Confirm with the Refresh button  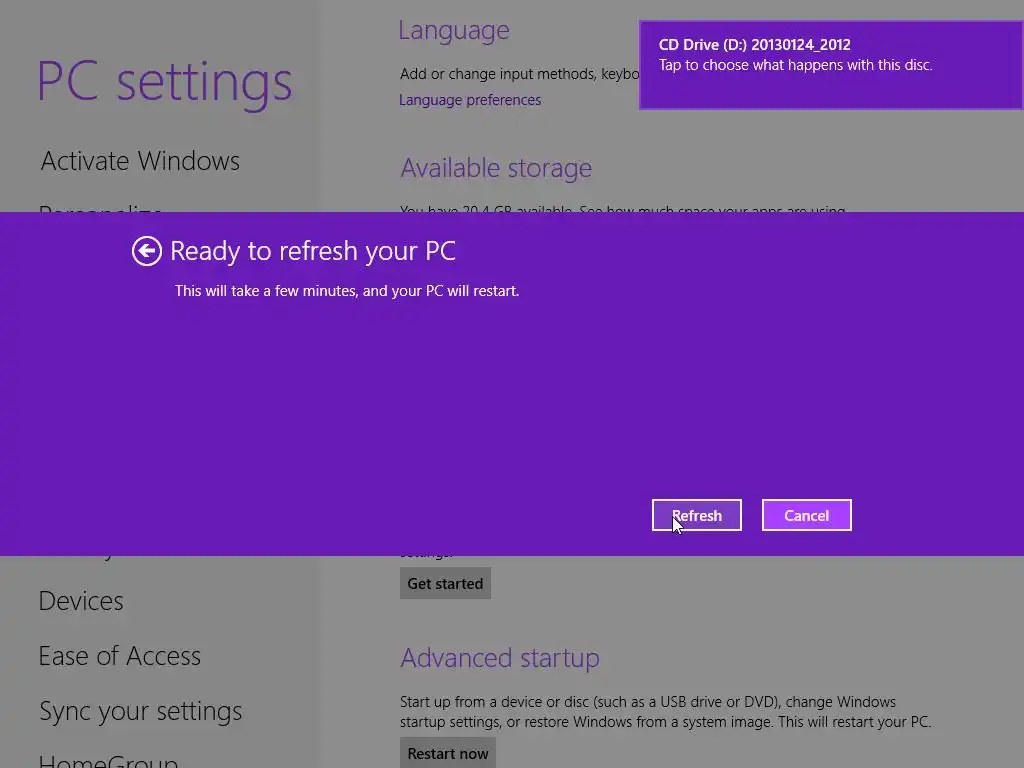(696, 515)
